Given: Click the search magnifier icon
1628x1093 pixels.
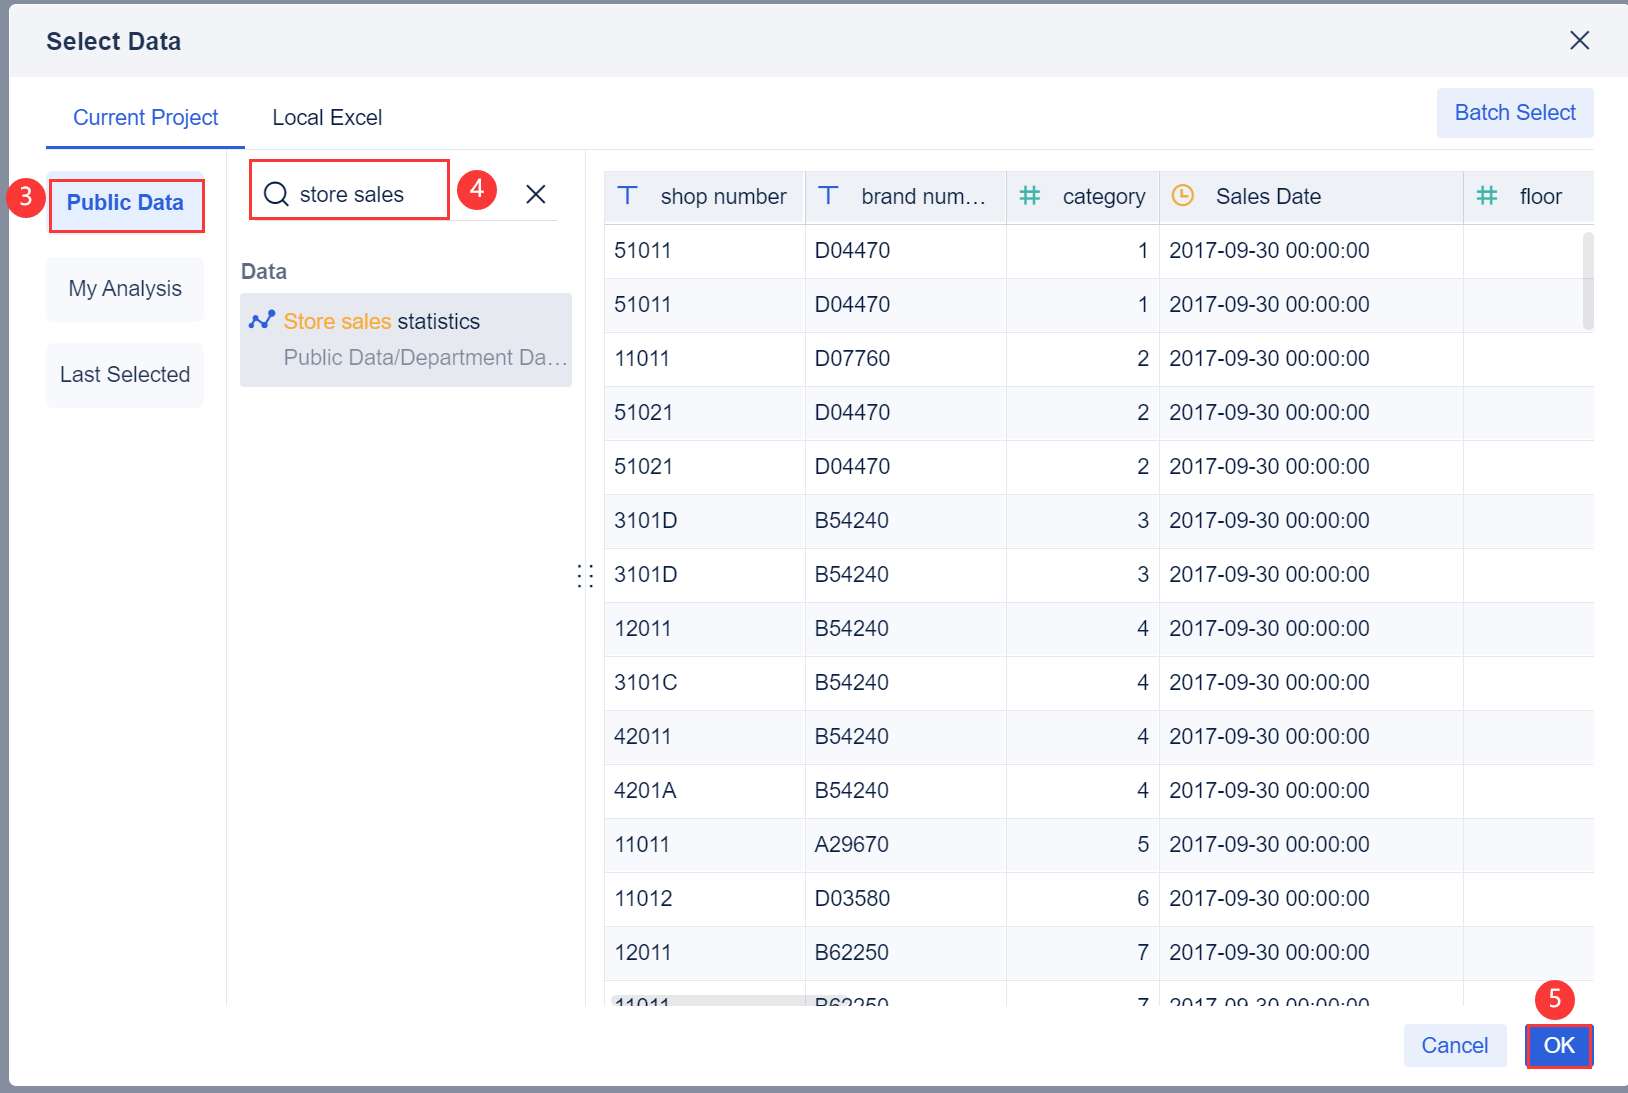Looking at the screenshot, I should tap(274, 193).
